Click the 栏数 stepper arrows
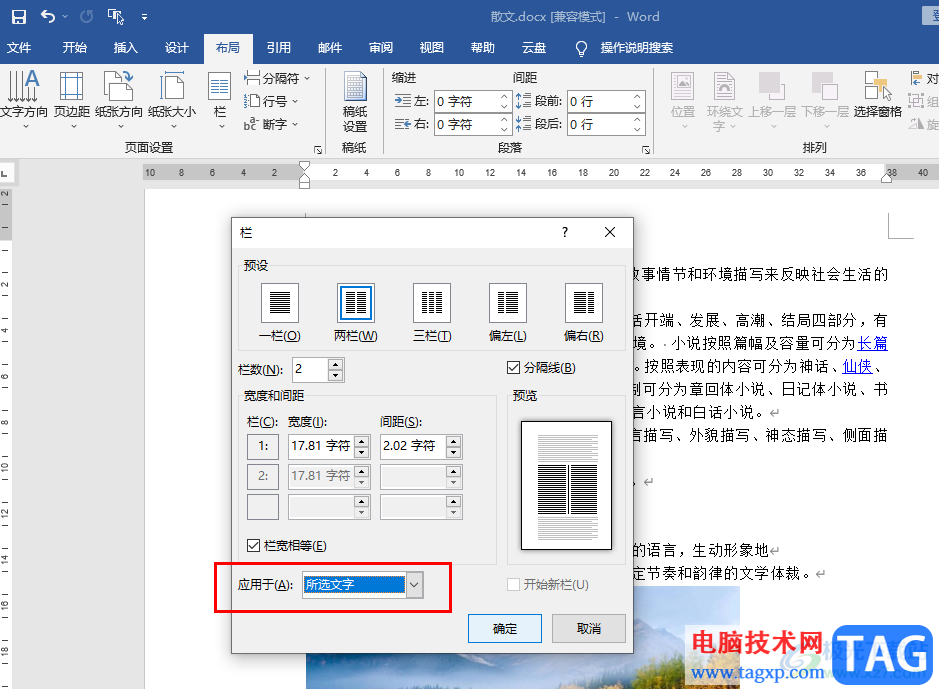This screenshot has height=689, width=939. pos(336,369)
